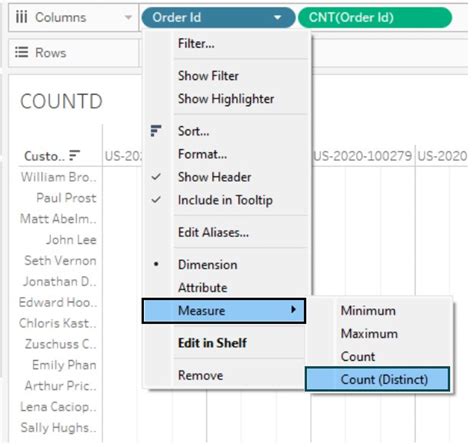
Task: Click the Columns shelf icon
Action: 21,17
